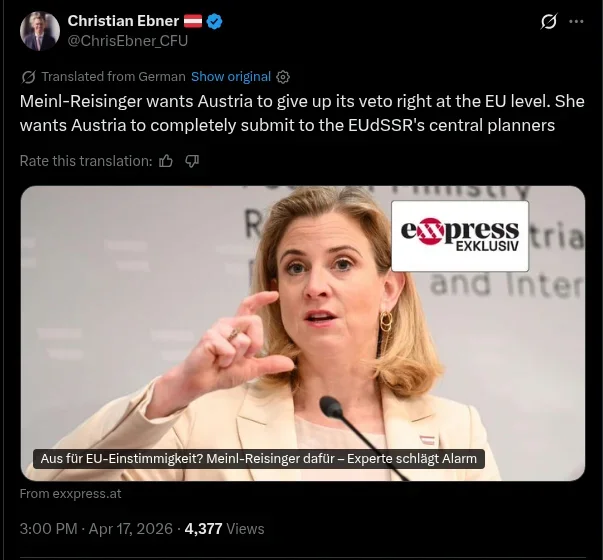The height and width of the screenshot is (560, 603).
Task: Click the 3:00 PM Apr 17, 2026 timestamp
Action: pyautogui.click(x=96, y=528)
